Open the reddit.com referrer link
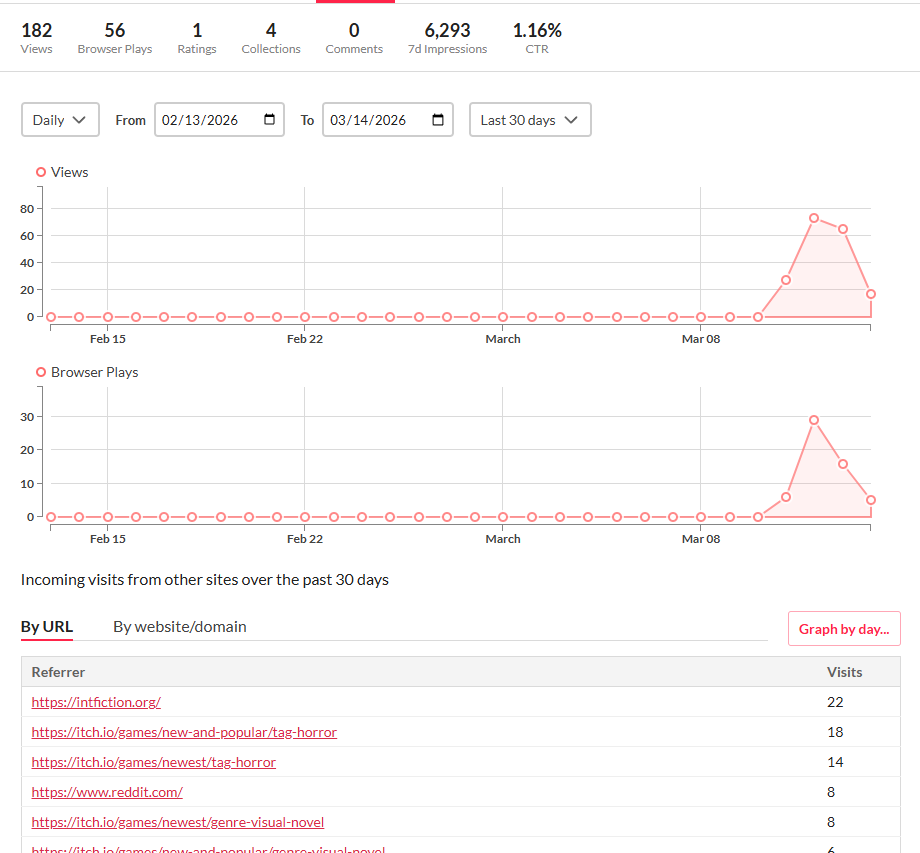This screenshot has width=920, height=853. (107, 792)
